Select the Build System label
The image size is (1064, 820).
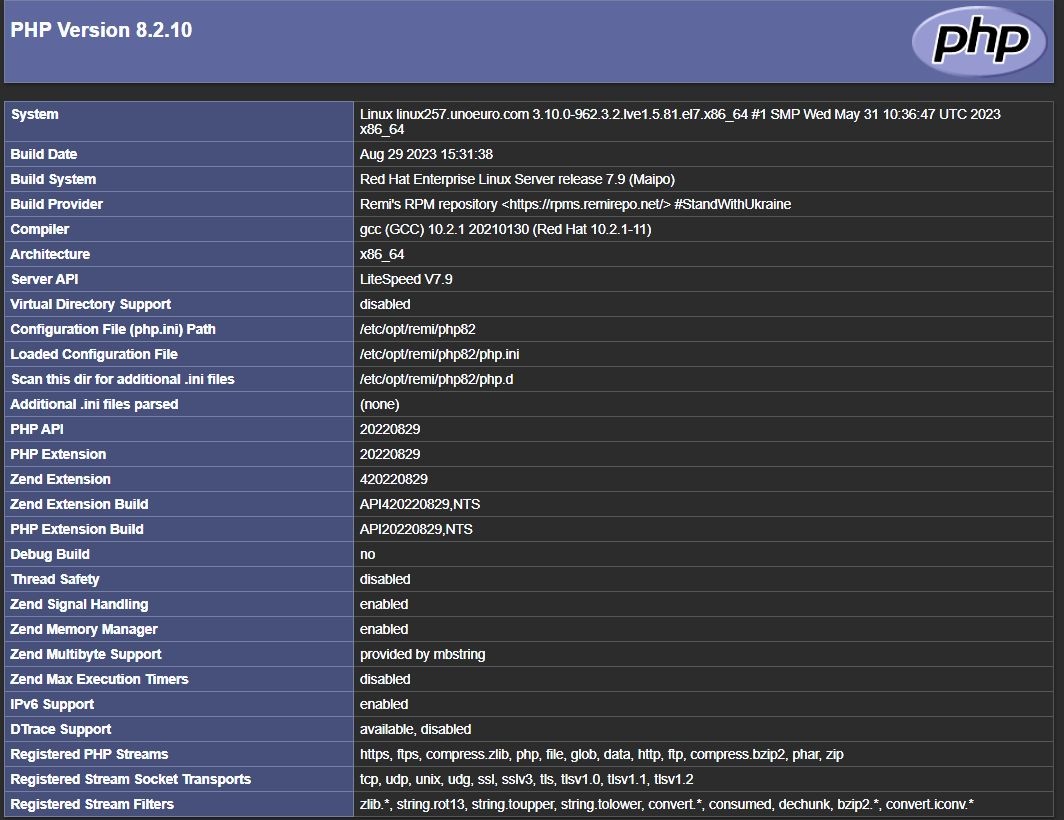54,179
